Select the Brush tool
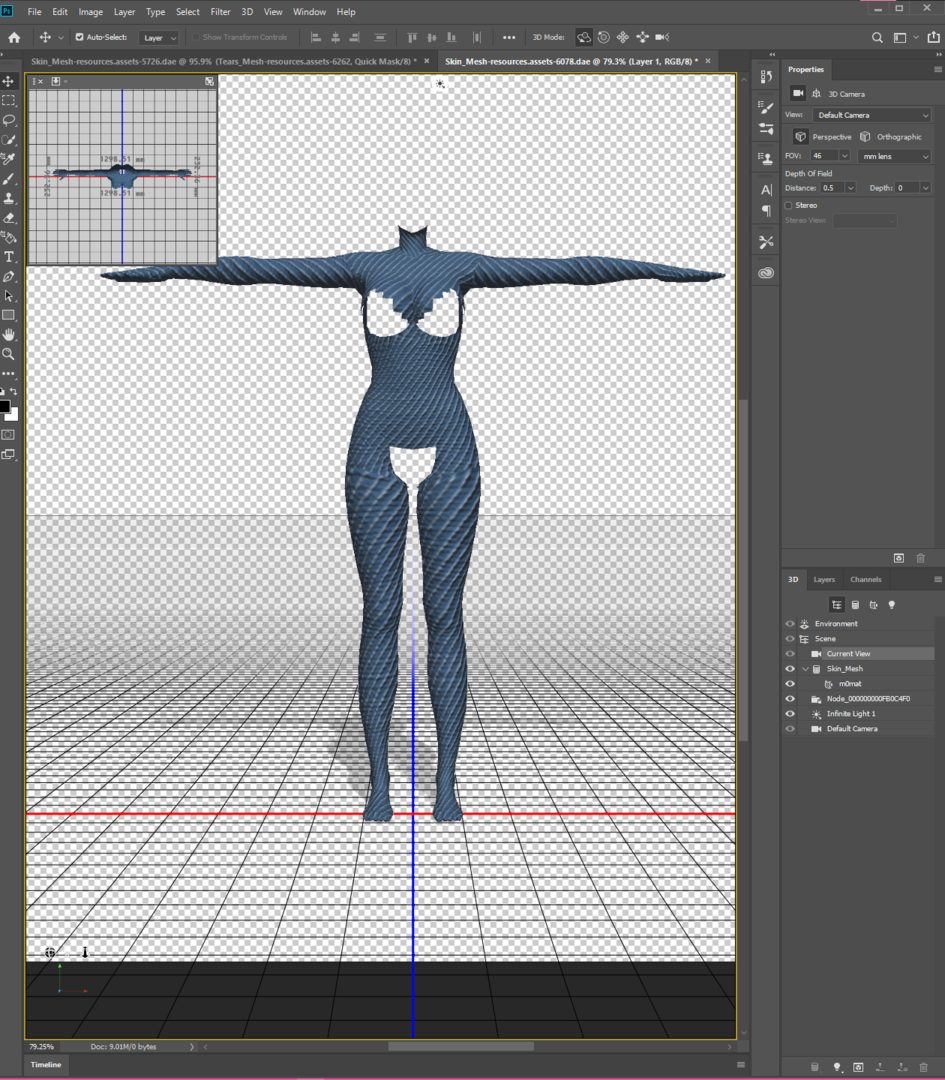The height and width of the screenshot is (1080, 945). tap(8, 179)
